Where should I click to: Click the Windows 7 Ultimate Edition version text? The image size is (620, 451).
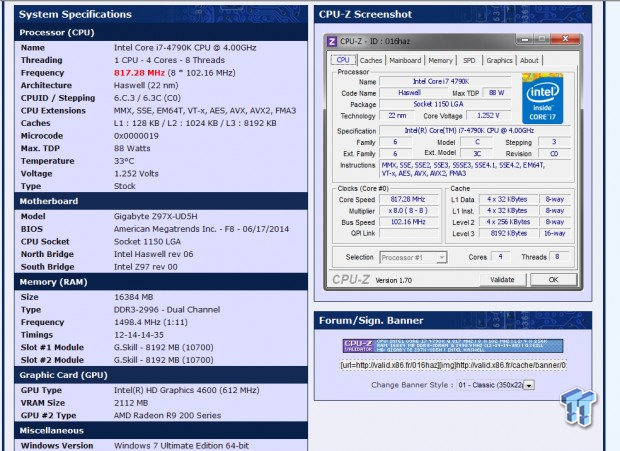tap(181, 445)
